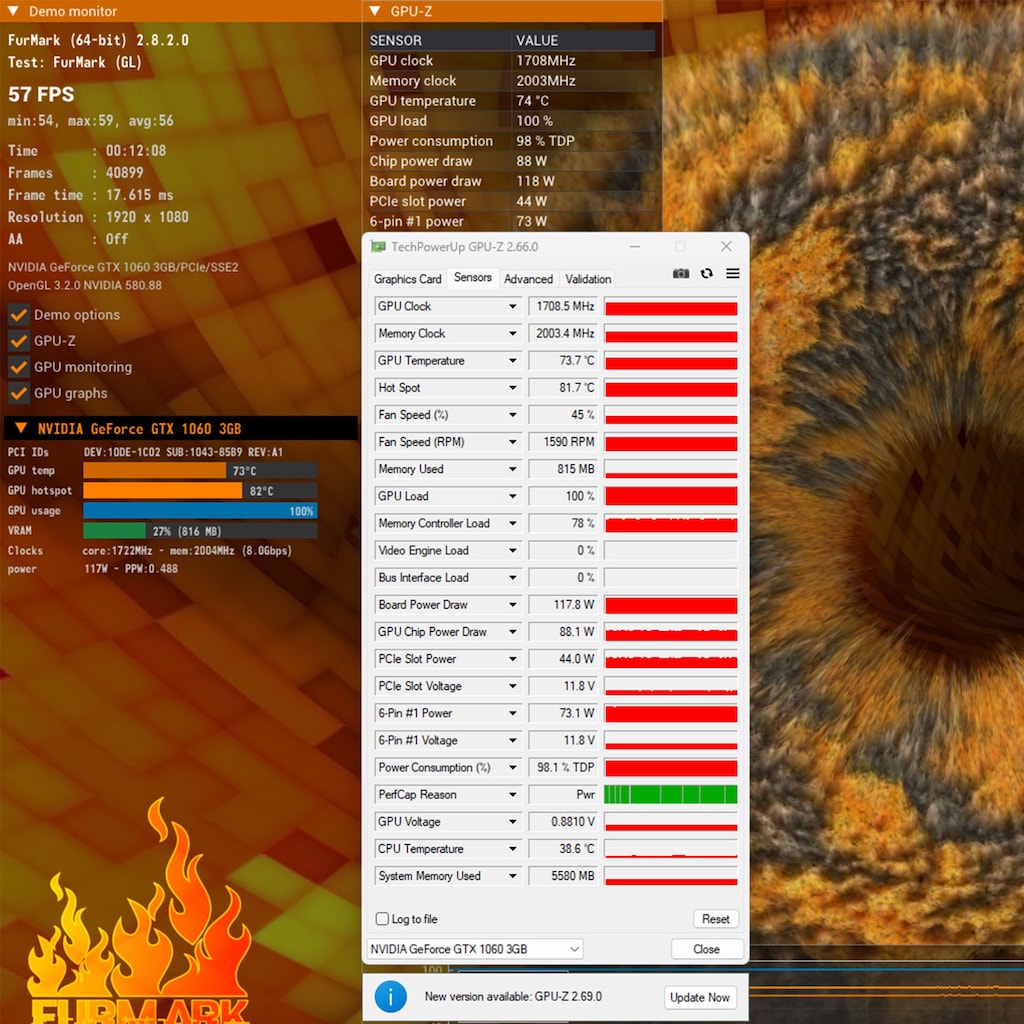Switch to the Advanced tab
This screenshot has height=1024, width=1024.
coord(528,279)
